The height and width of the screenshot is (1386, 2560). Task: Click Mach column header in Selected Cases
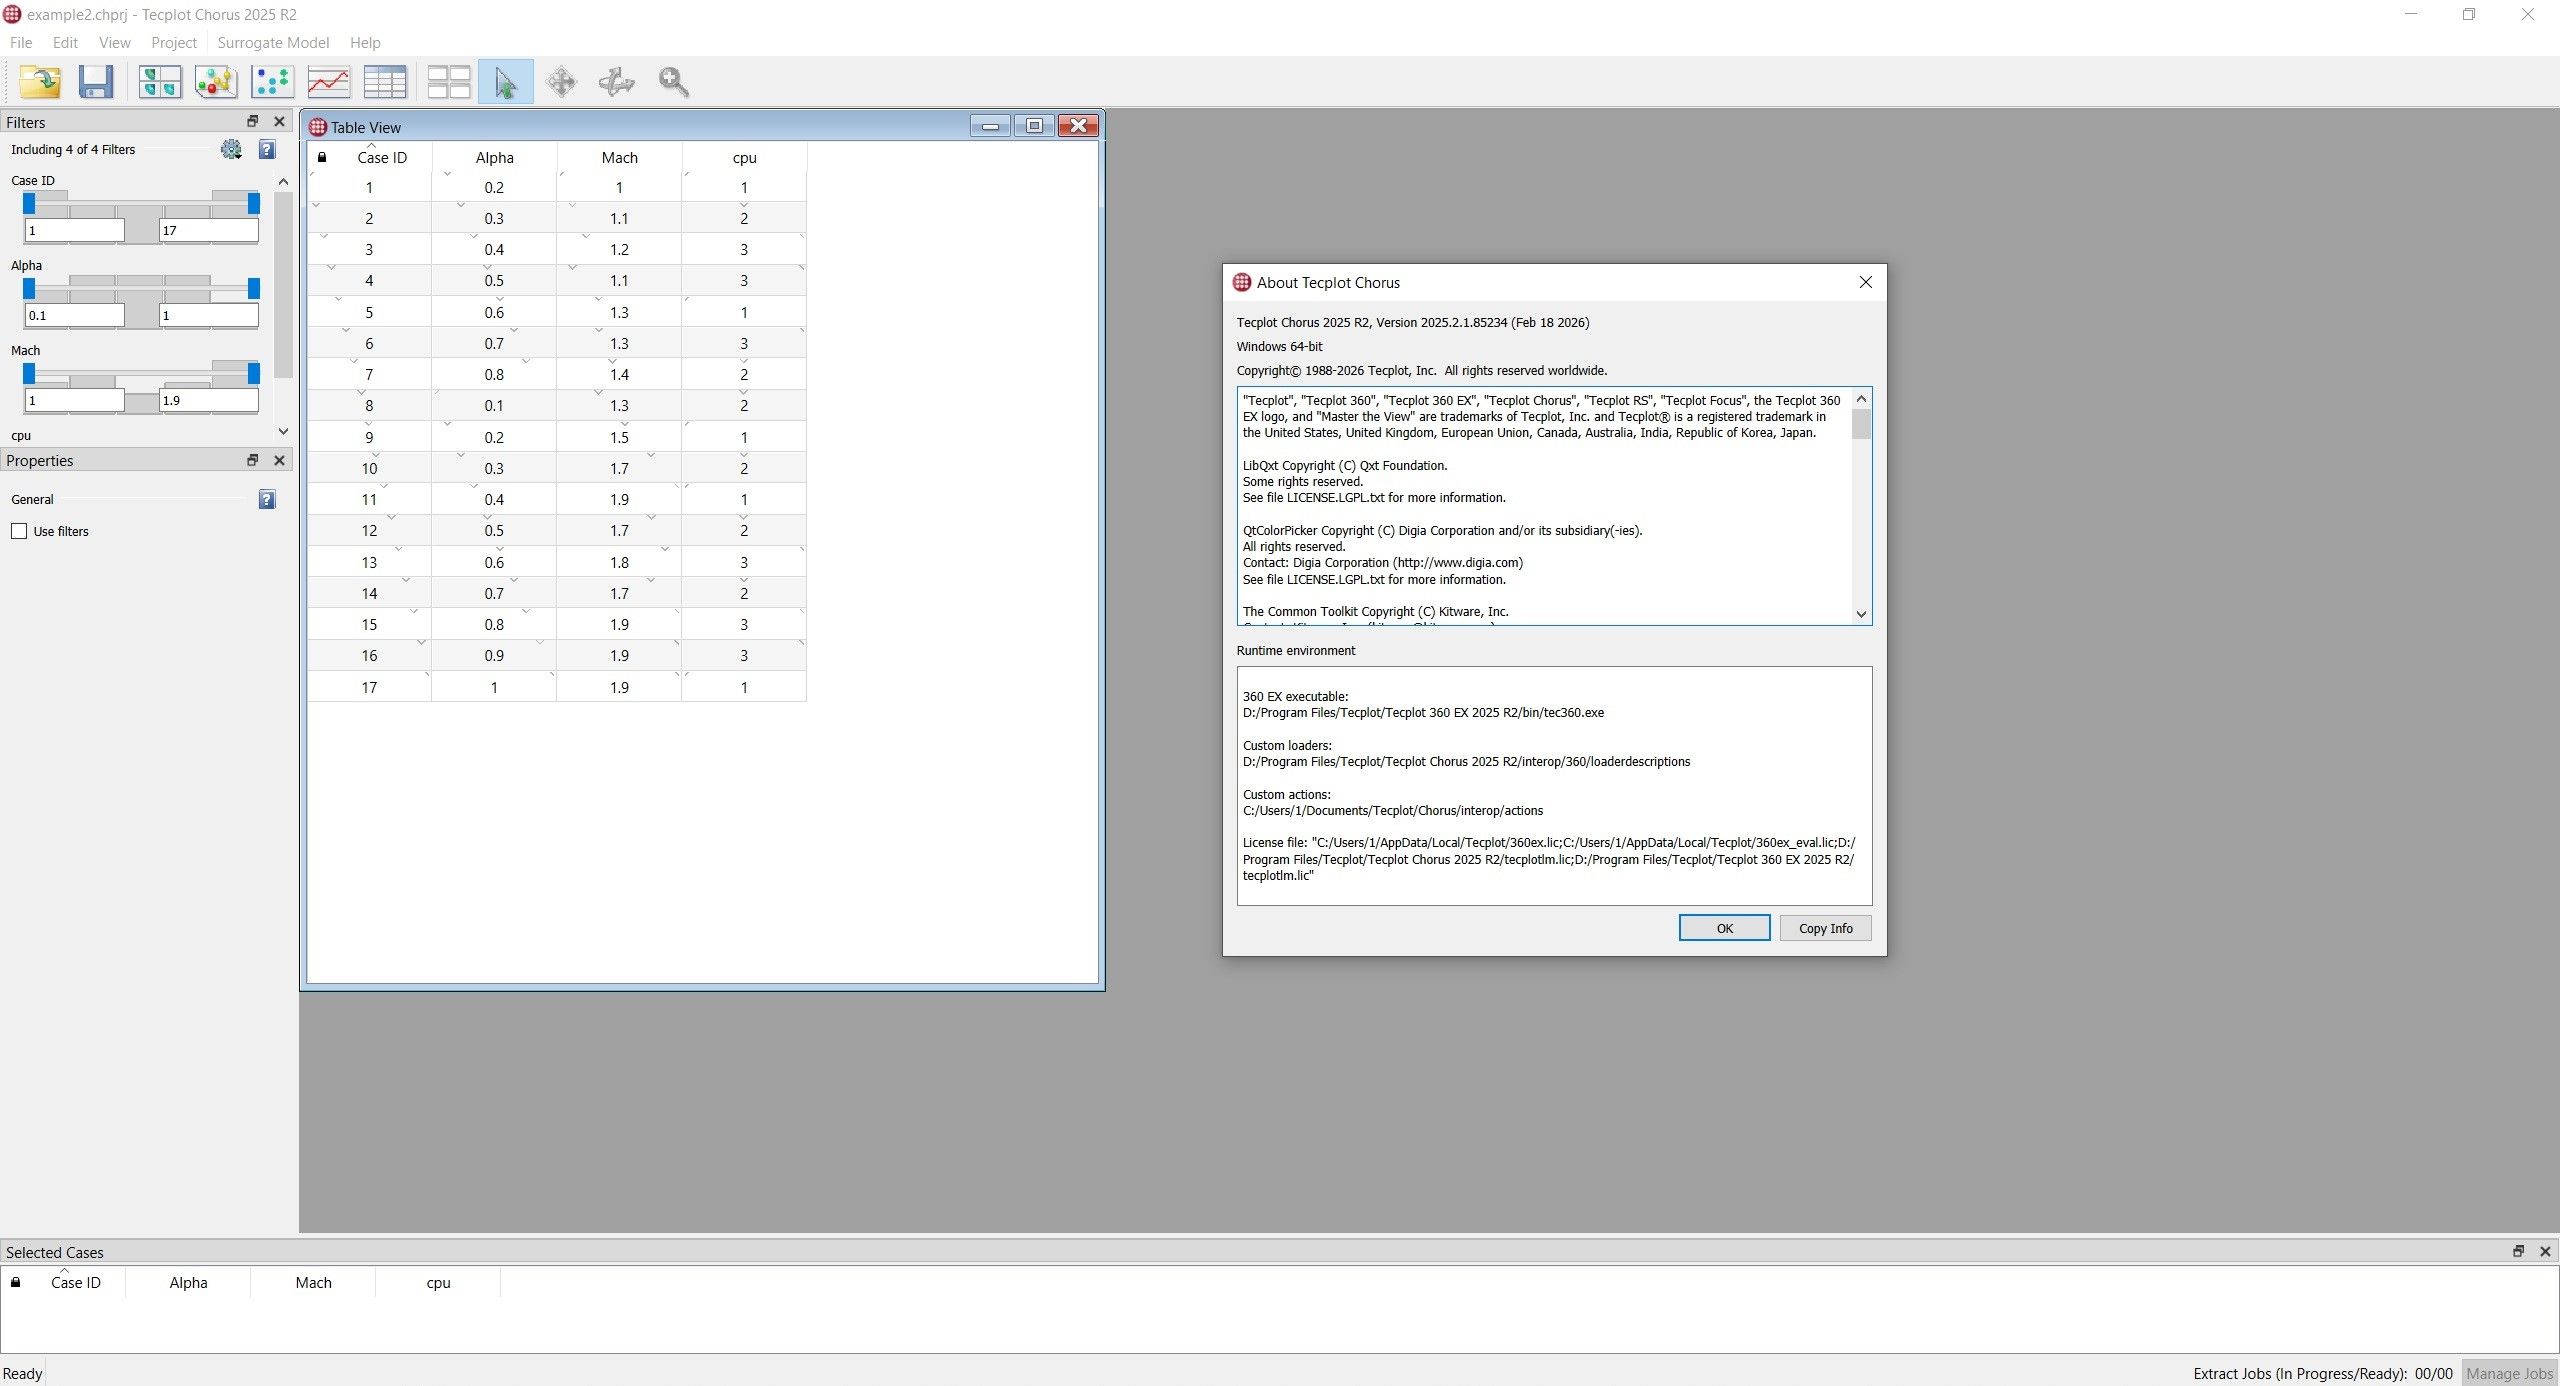click(313, 1282)
